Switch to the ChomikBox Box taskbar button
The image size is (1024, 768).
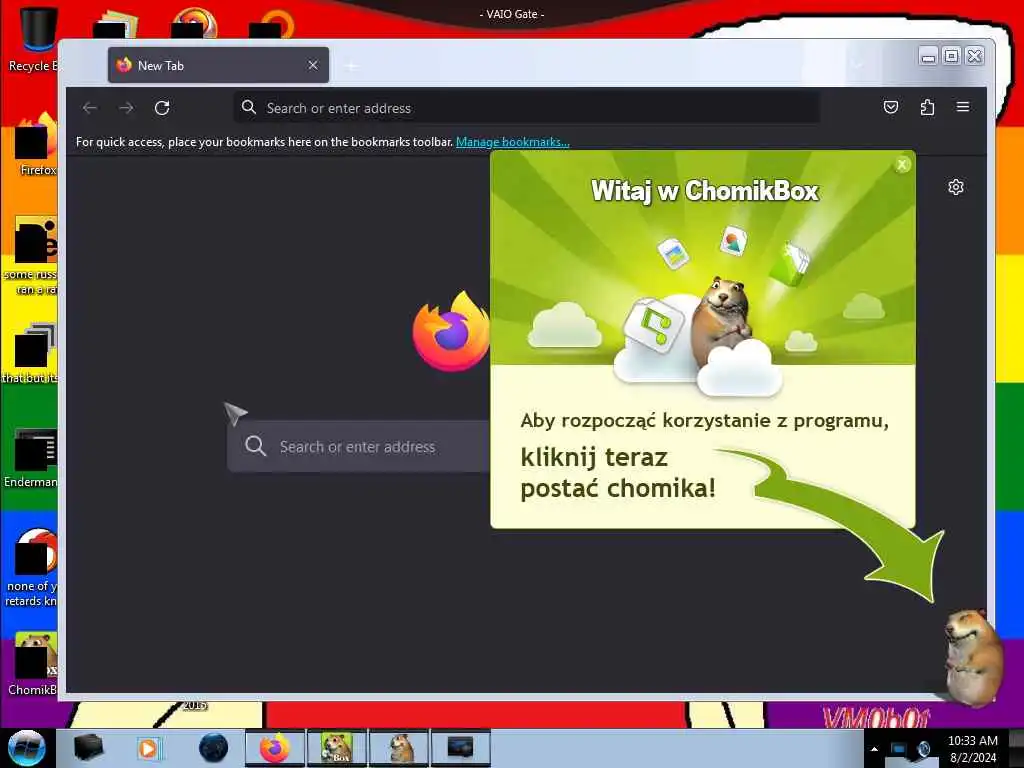(x=337, y=748)
